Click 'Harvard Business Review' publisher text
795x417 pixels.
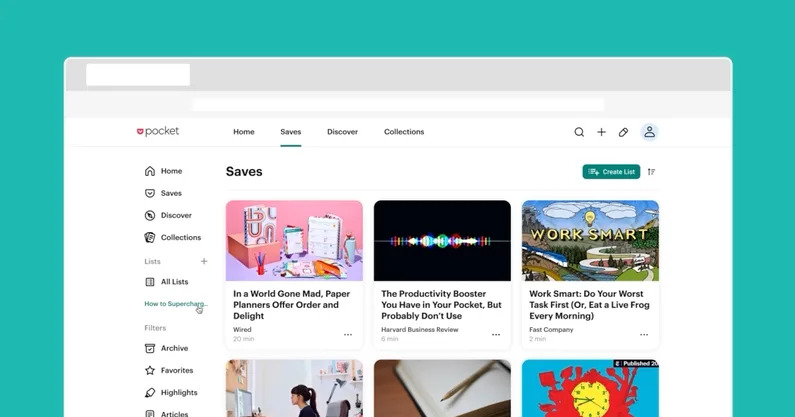420,330
